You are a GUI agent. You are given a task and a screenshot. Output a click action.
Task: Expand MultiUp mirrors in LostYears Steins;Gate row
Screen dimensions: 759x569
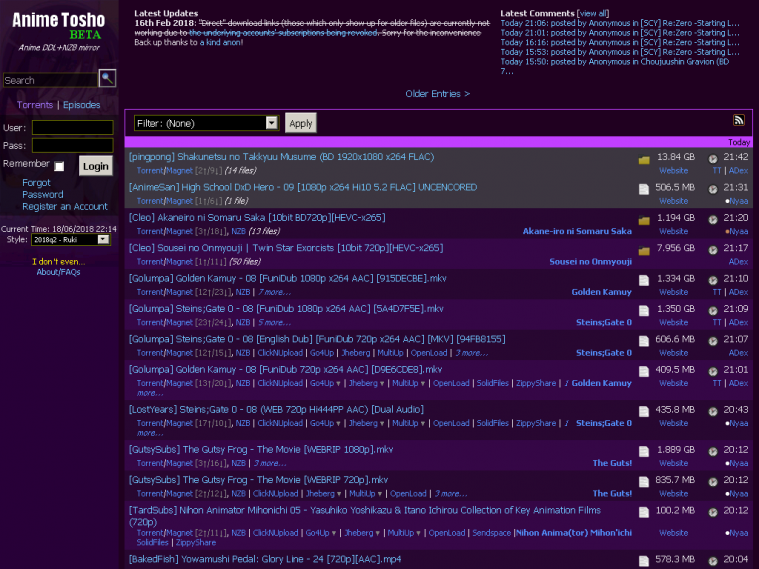423,424
